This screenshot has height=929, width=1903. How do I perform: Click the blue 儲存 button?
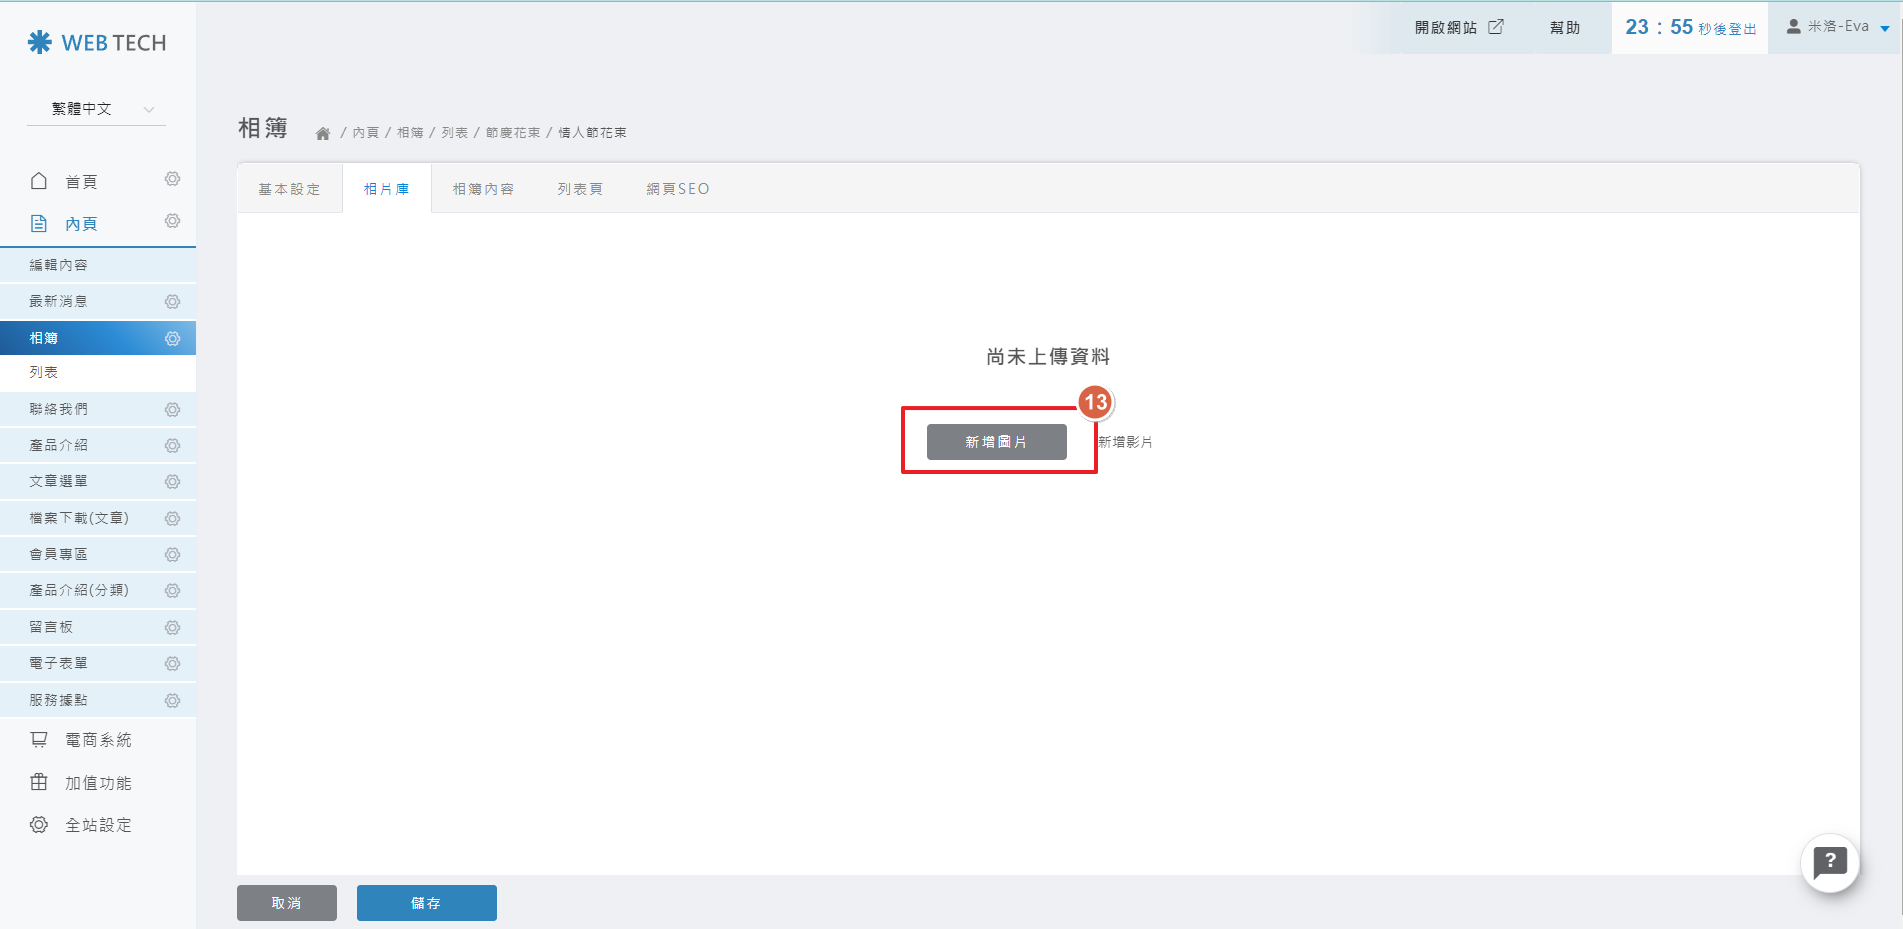coord(426,903)
